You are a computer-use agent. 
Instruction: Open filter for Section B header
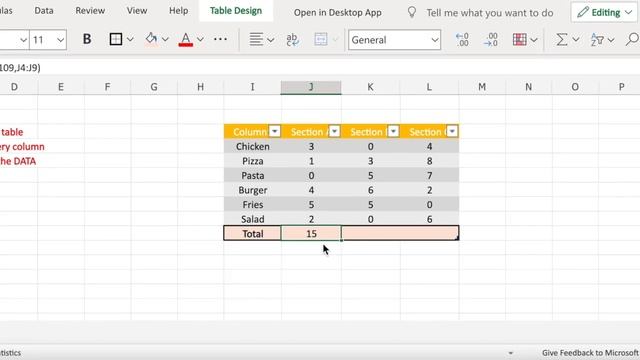[x=393, y=131]
